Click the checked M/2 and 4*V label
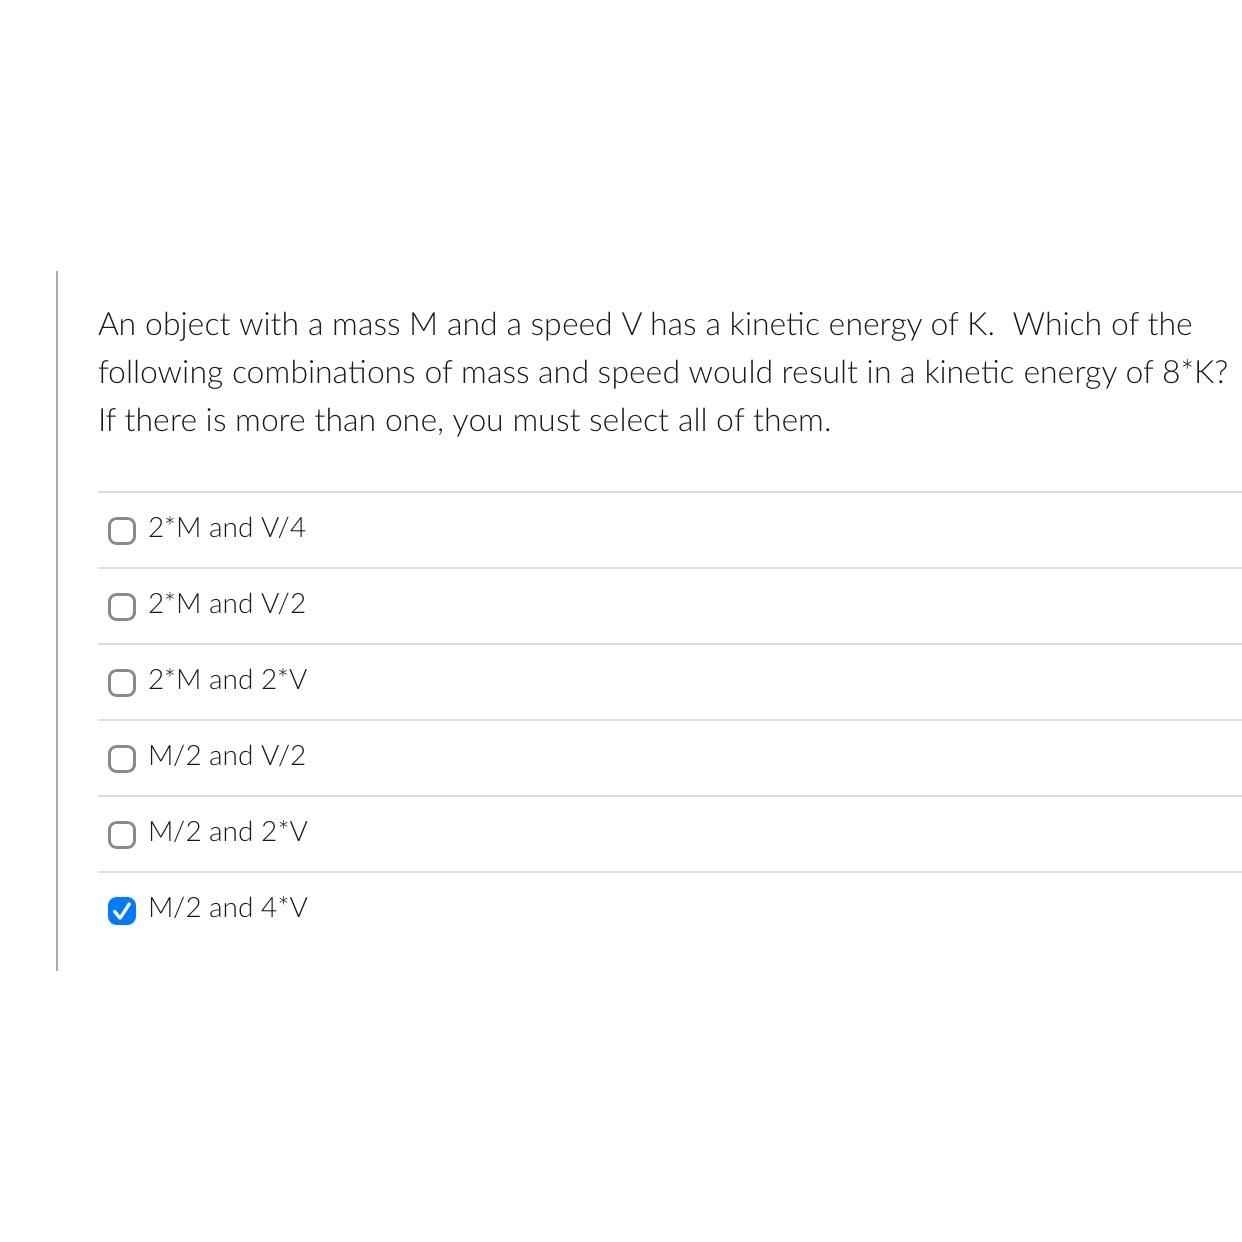The height and width of the screenshot is (1242, 1242). point(228,908)
